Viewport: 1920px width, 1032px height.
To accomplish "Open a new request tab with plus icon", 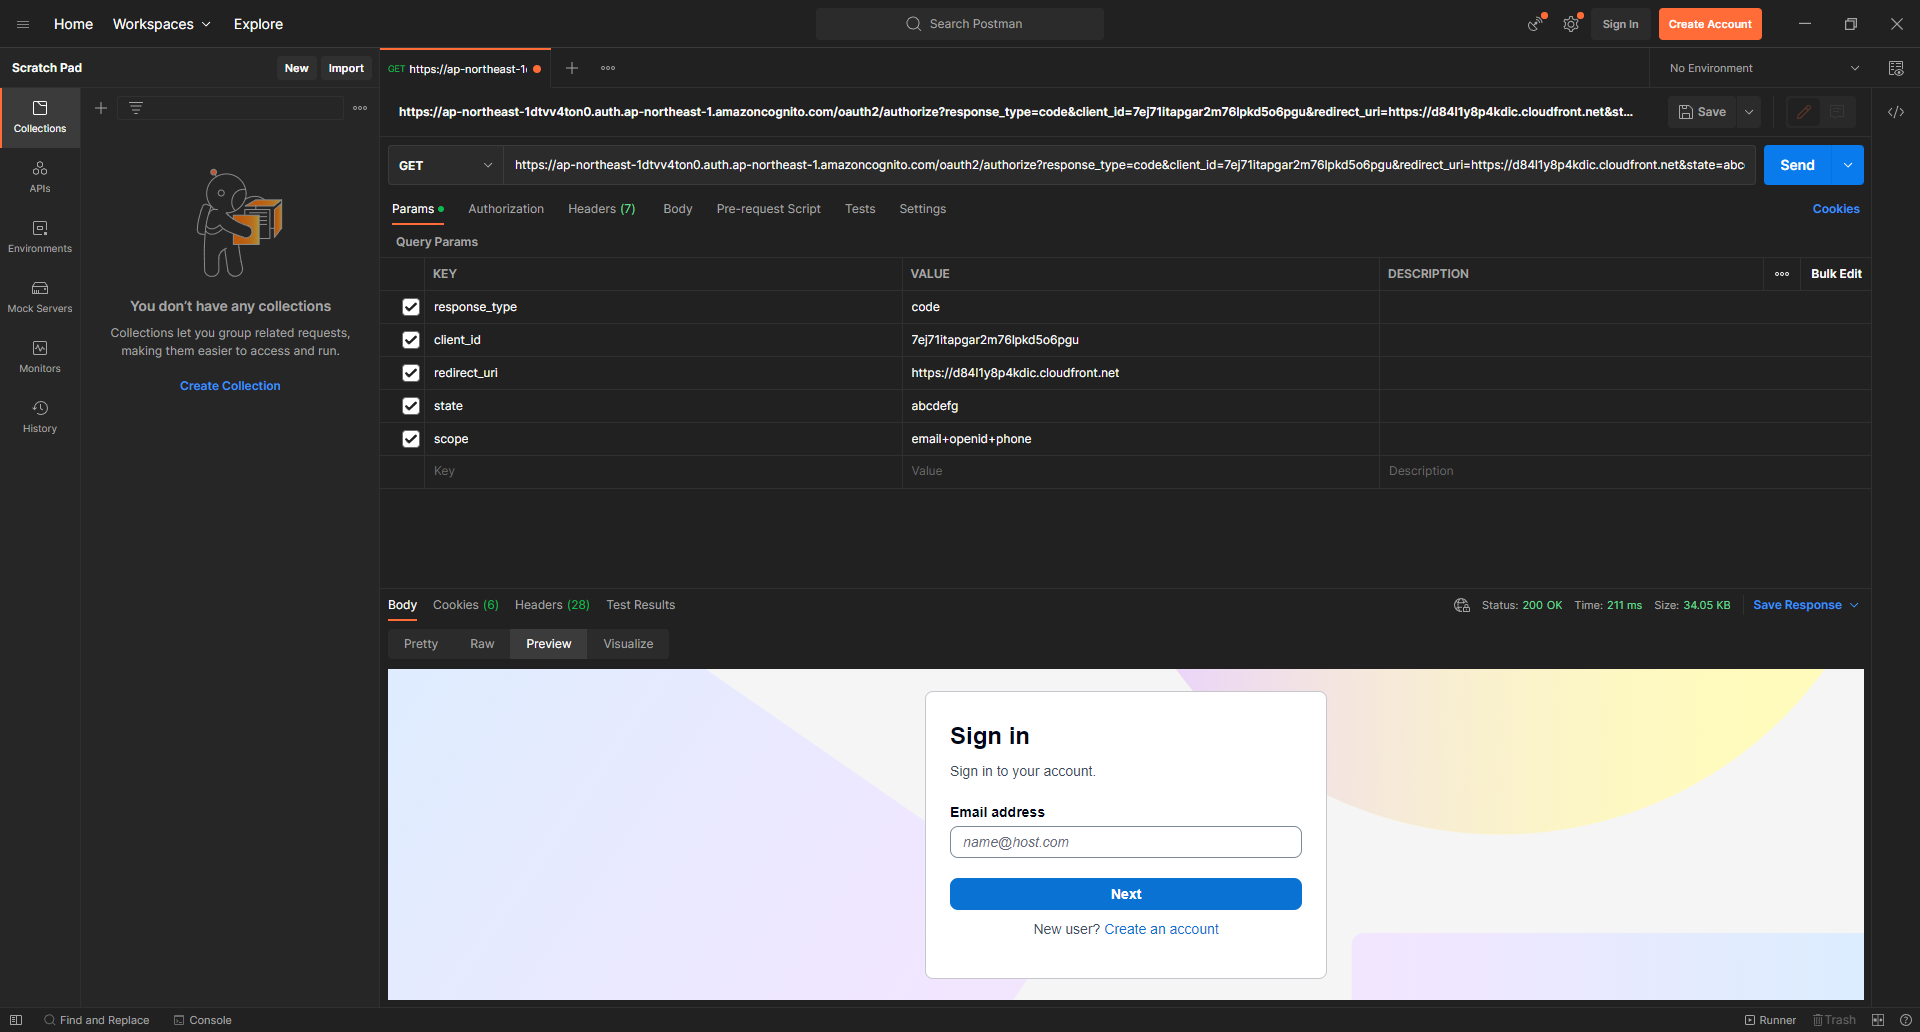I will coord(572,68).
